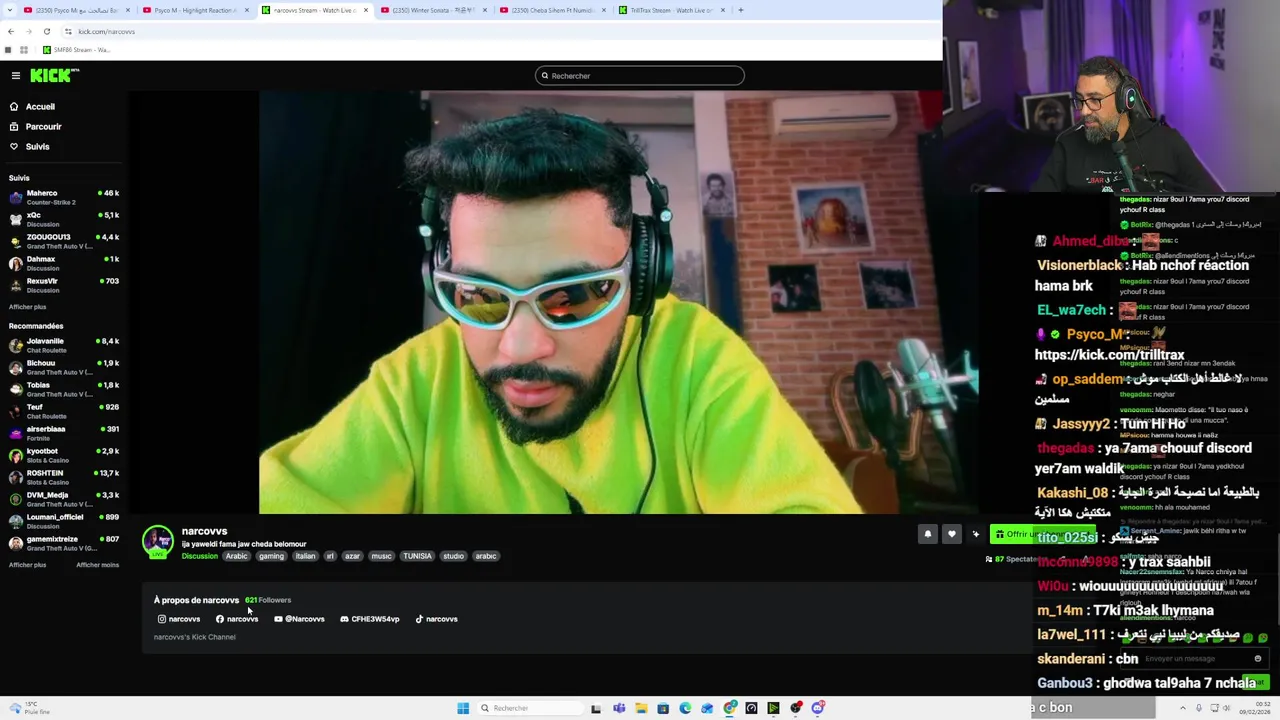Select the music tag

click(381, 556)
